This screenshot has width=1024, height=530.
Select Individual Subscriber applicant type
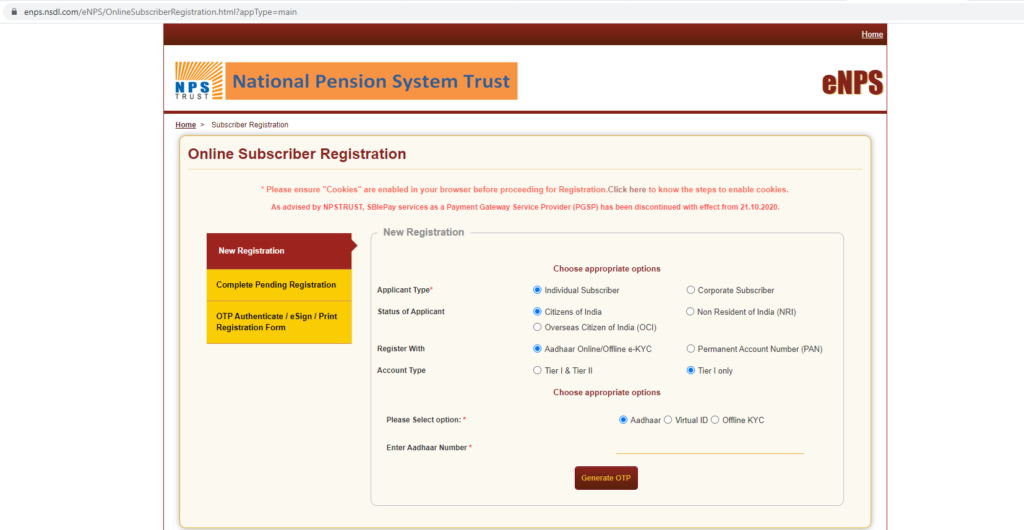click(x=537, y=290)
